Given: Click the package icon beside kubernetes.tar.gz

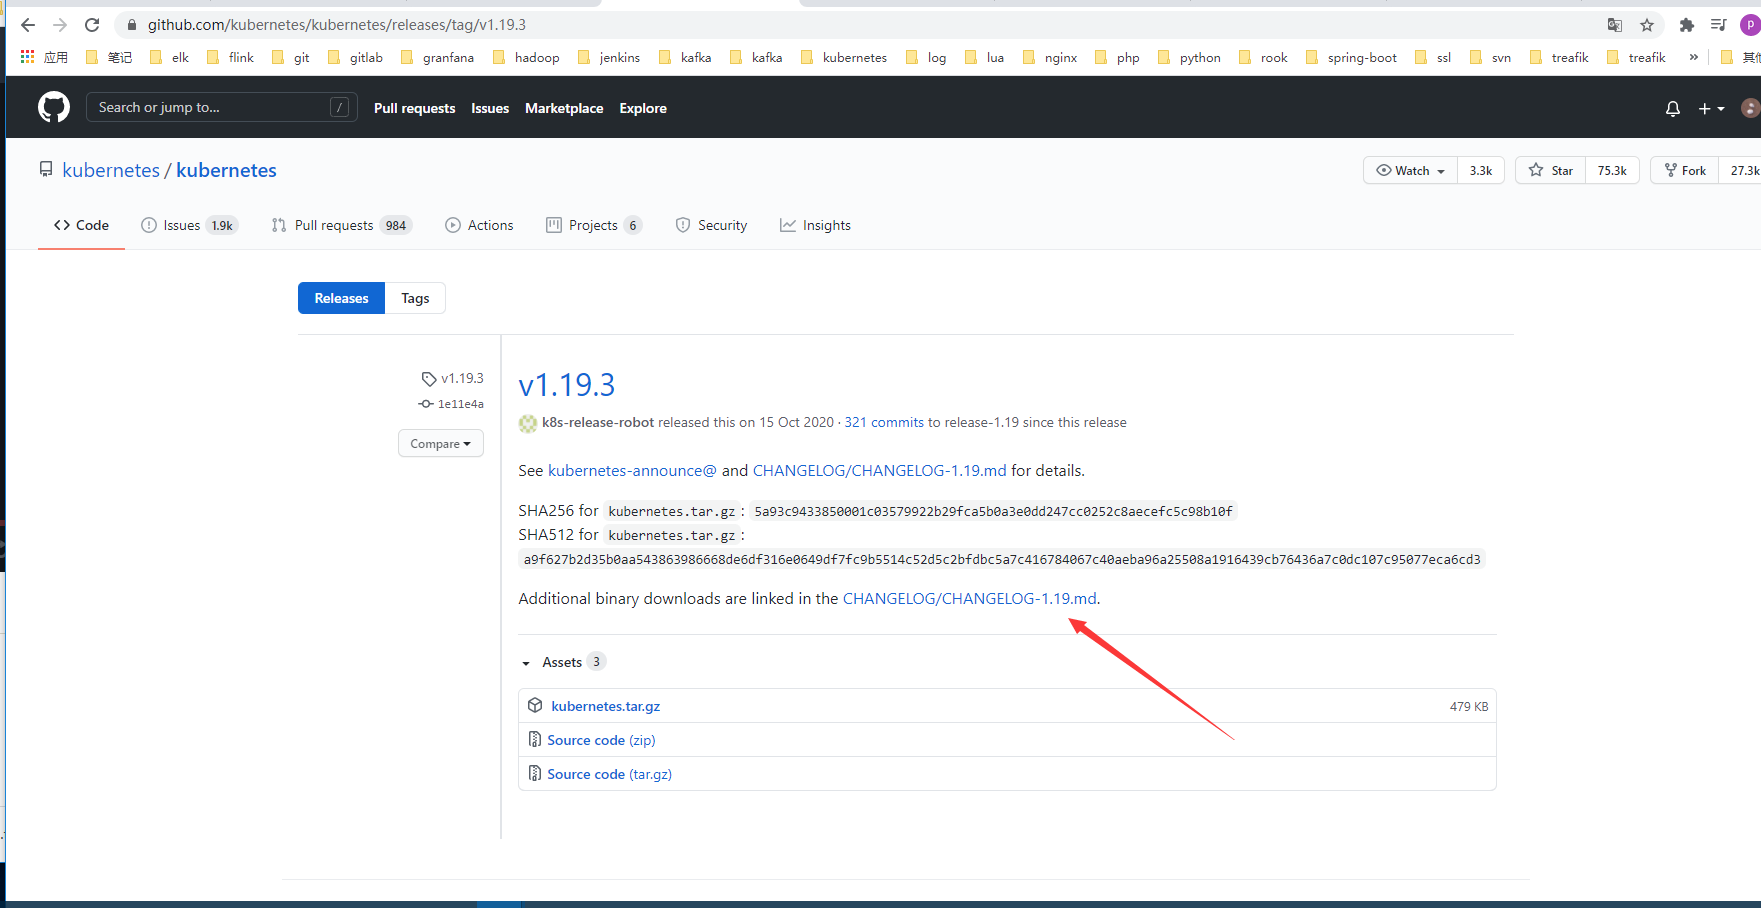Looking at the screenshot, I should [535, 705].
